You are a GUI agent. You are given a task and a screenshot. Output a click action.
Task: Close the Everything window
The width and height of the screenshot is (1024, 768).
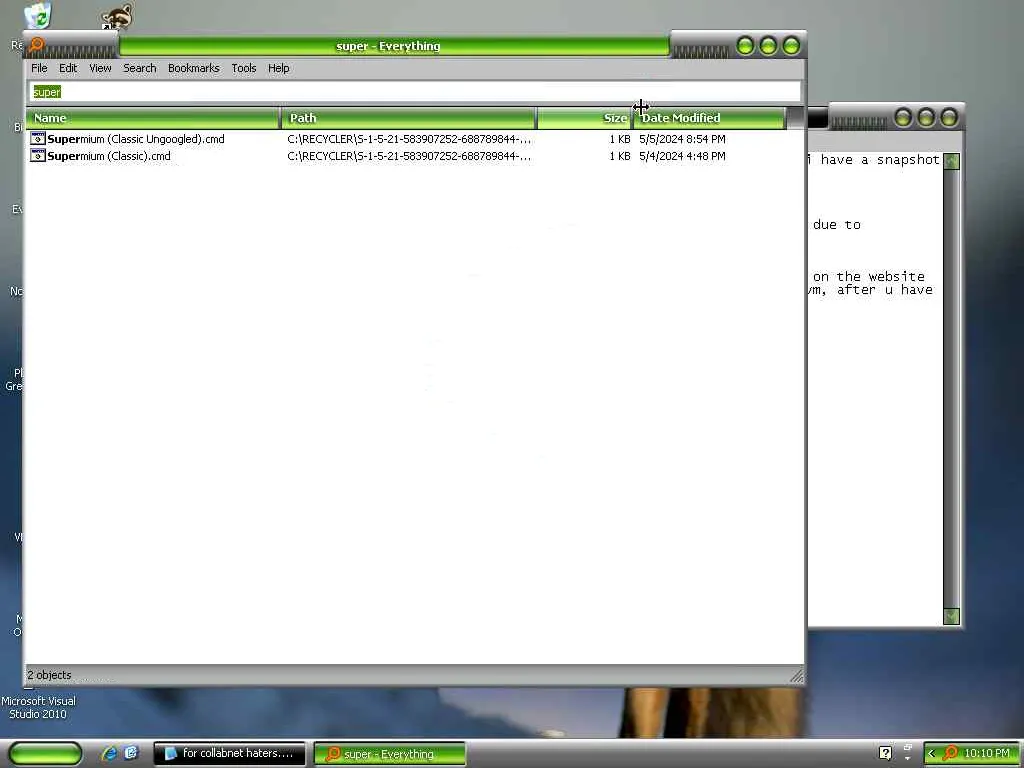coord(791,46)
